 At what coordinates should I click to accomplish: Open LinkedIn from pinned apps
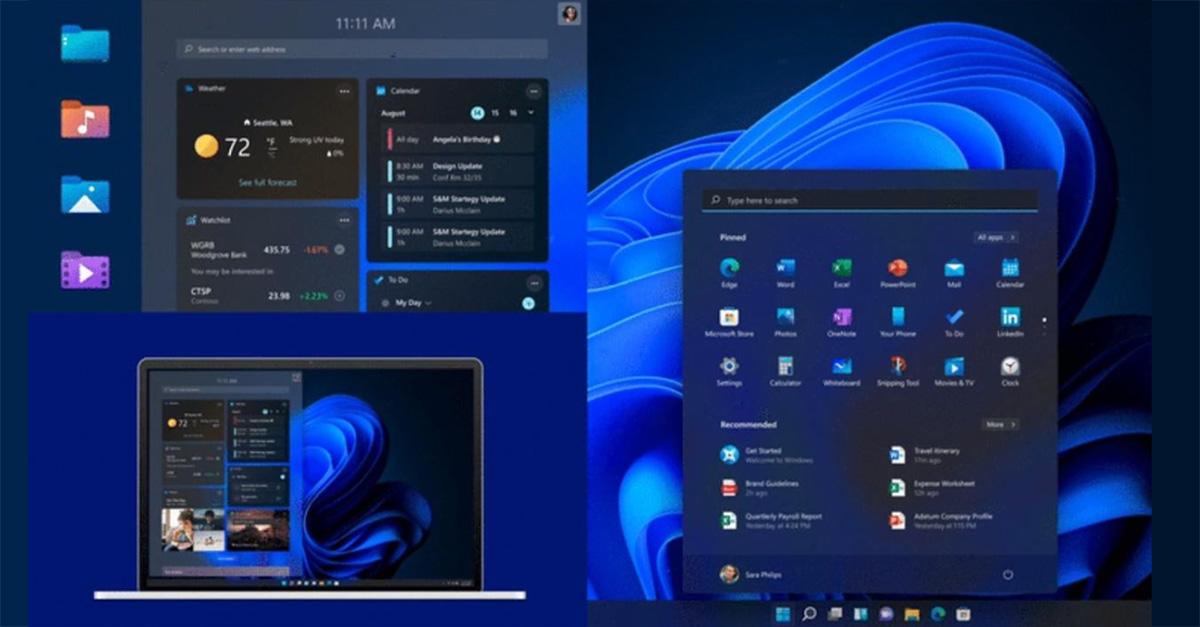[x=1010, y=321]
